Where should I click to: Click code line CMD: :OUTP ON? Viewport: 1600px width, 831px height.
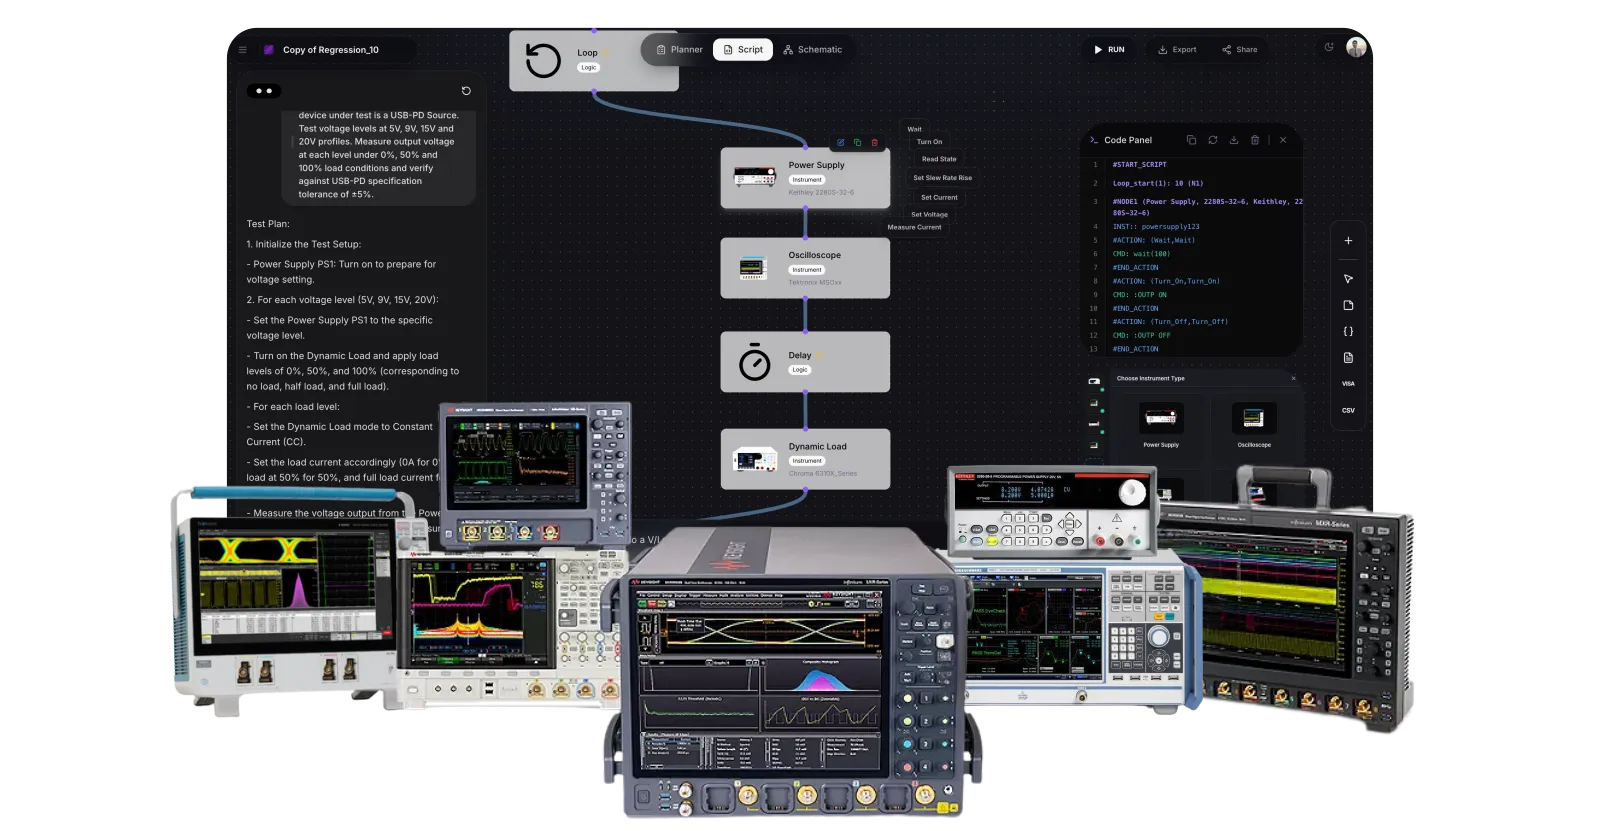pos(1140,295)
